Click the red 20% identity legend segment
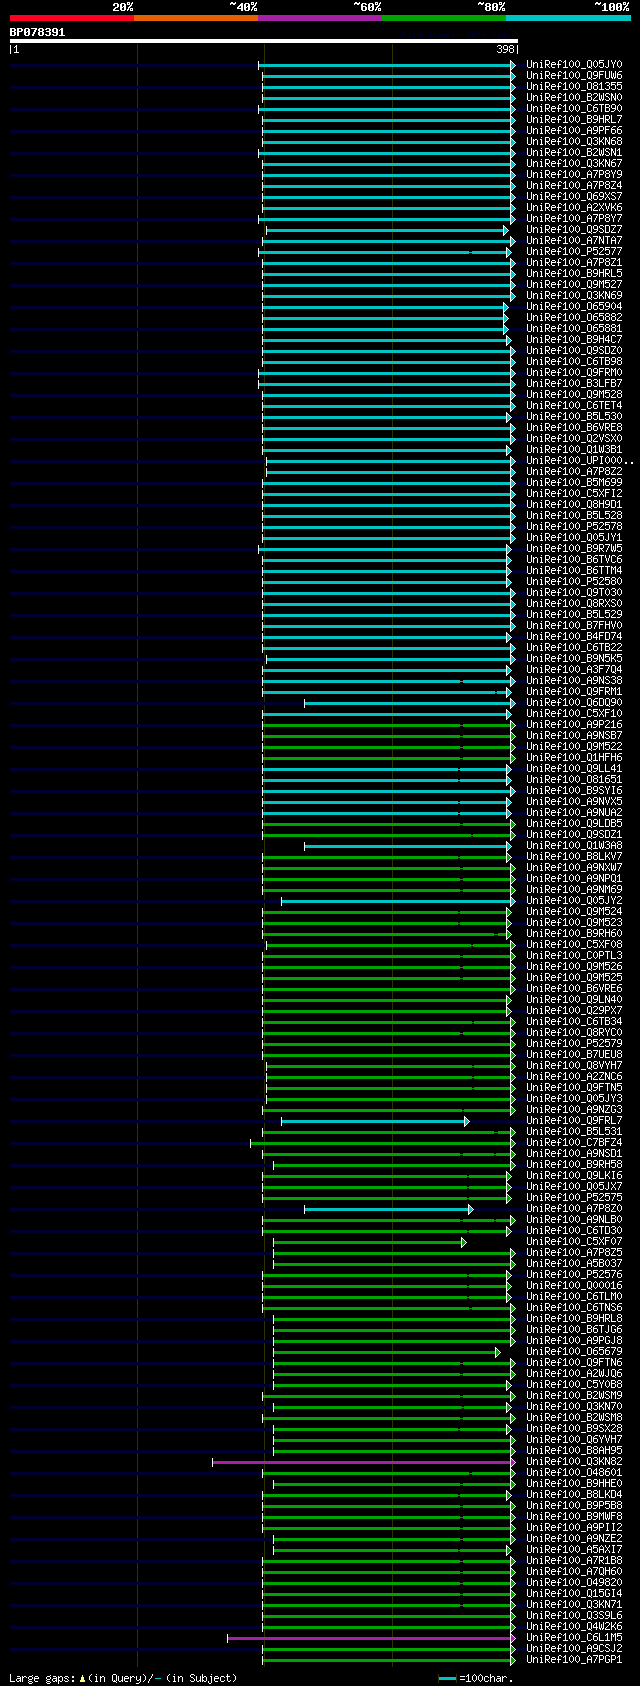Image resolution: width=640 pixels, height=1686 pixels. point(71,18)
